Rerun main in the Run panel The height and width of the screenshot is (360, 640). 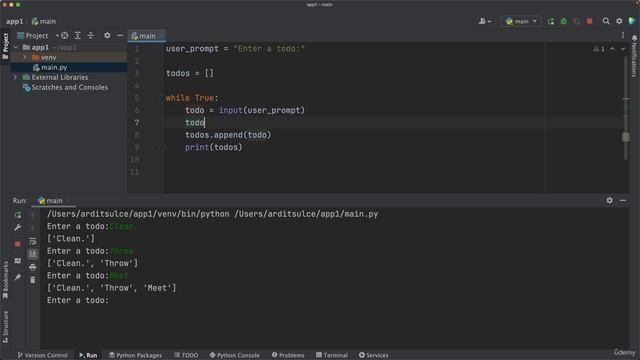tap(18, 215)
